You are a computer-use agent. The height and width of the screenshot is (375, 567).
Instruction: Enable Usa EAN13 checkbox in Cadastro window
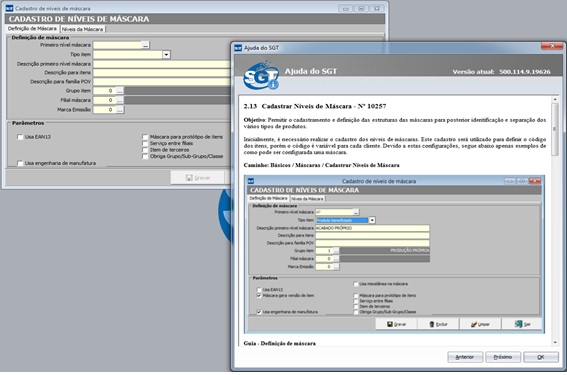pos(20,137)
